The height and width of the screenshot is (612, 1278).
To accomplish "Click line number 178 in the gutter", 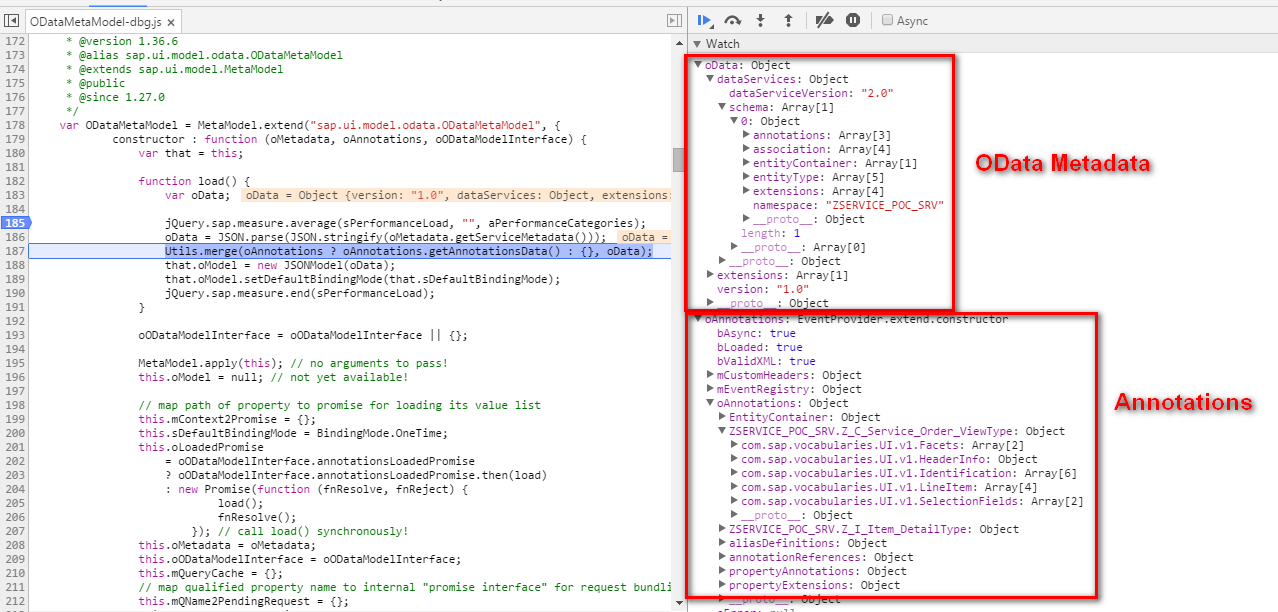I will point(13,125).
